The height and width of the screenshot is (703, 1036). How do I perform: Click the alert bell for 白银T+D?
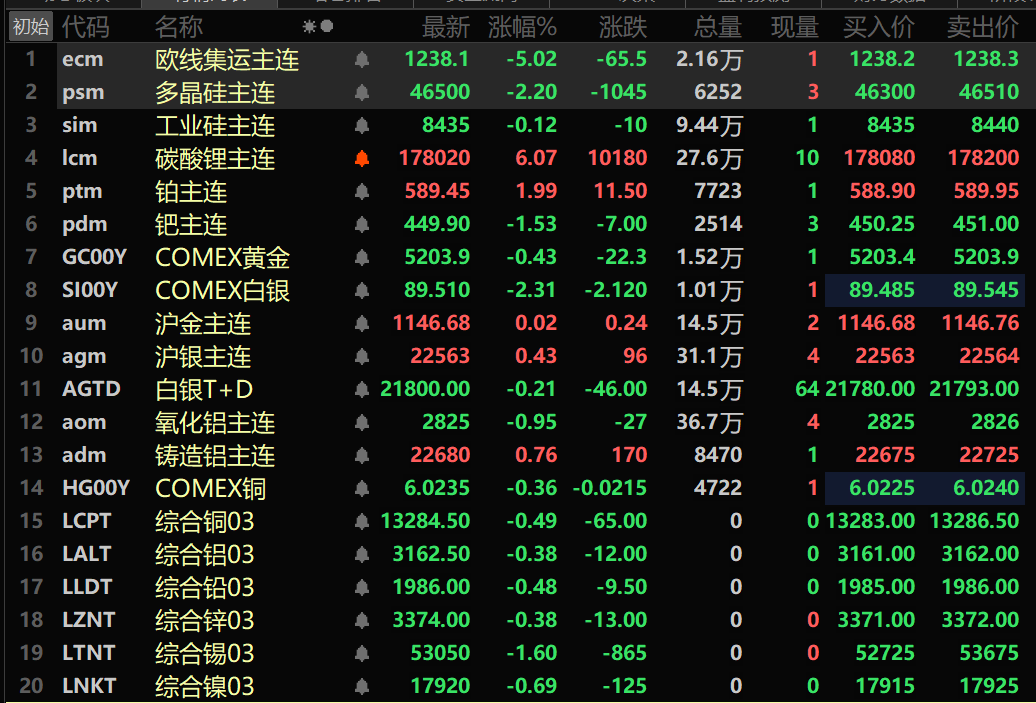pyautogui.click(x=361, y=389)
